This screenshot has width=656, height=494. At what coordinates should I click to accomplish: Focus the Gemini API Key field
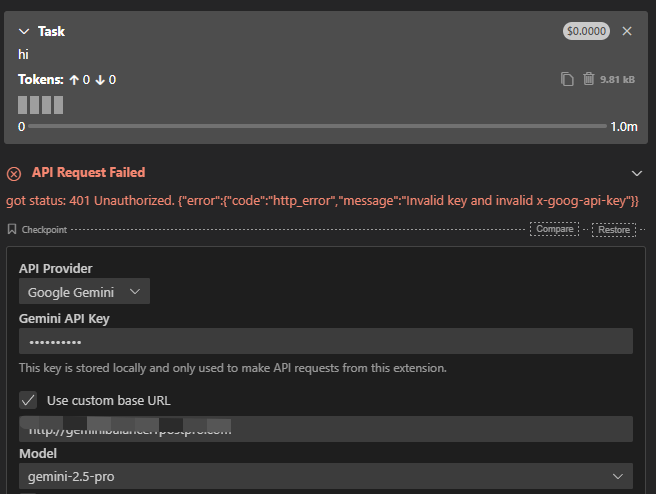[x=326, y=341]
